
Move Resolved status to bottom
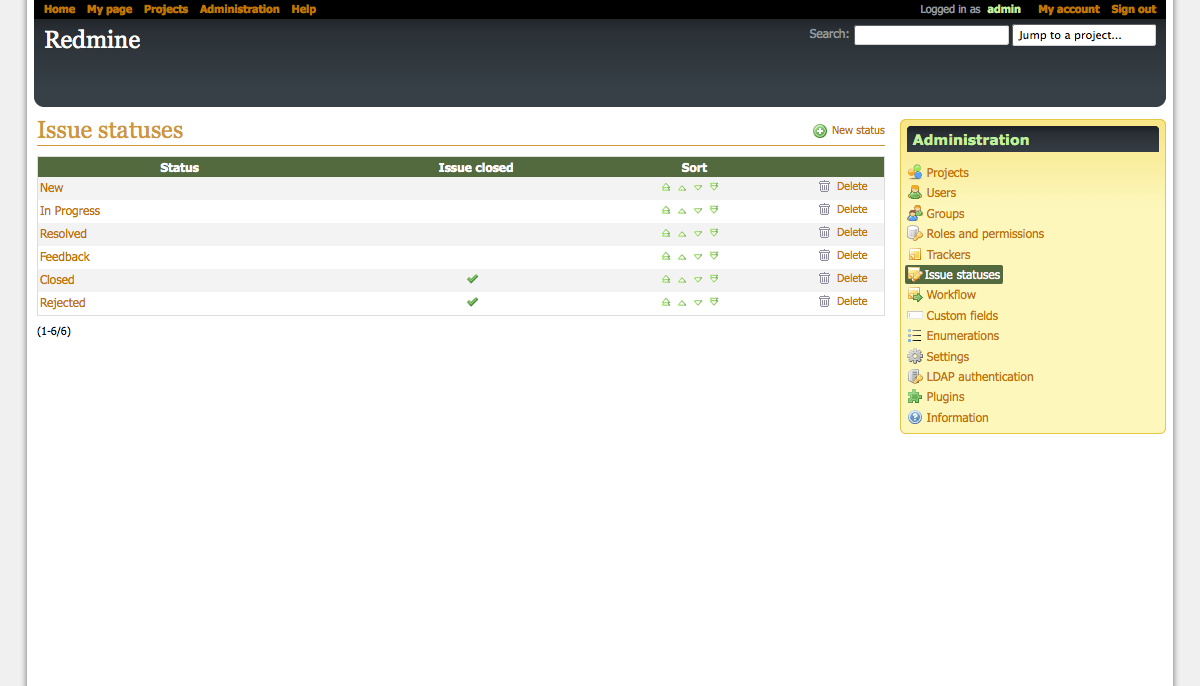click(714, 233)
